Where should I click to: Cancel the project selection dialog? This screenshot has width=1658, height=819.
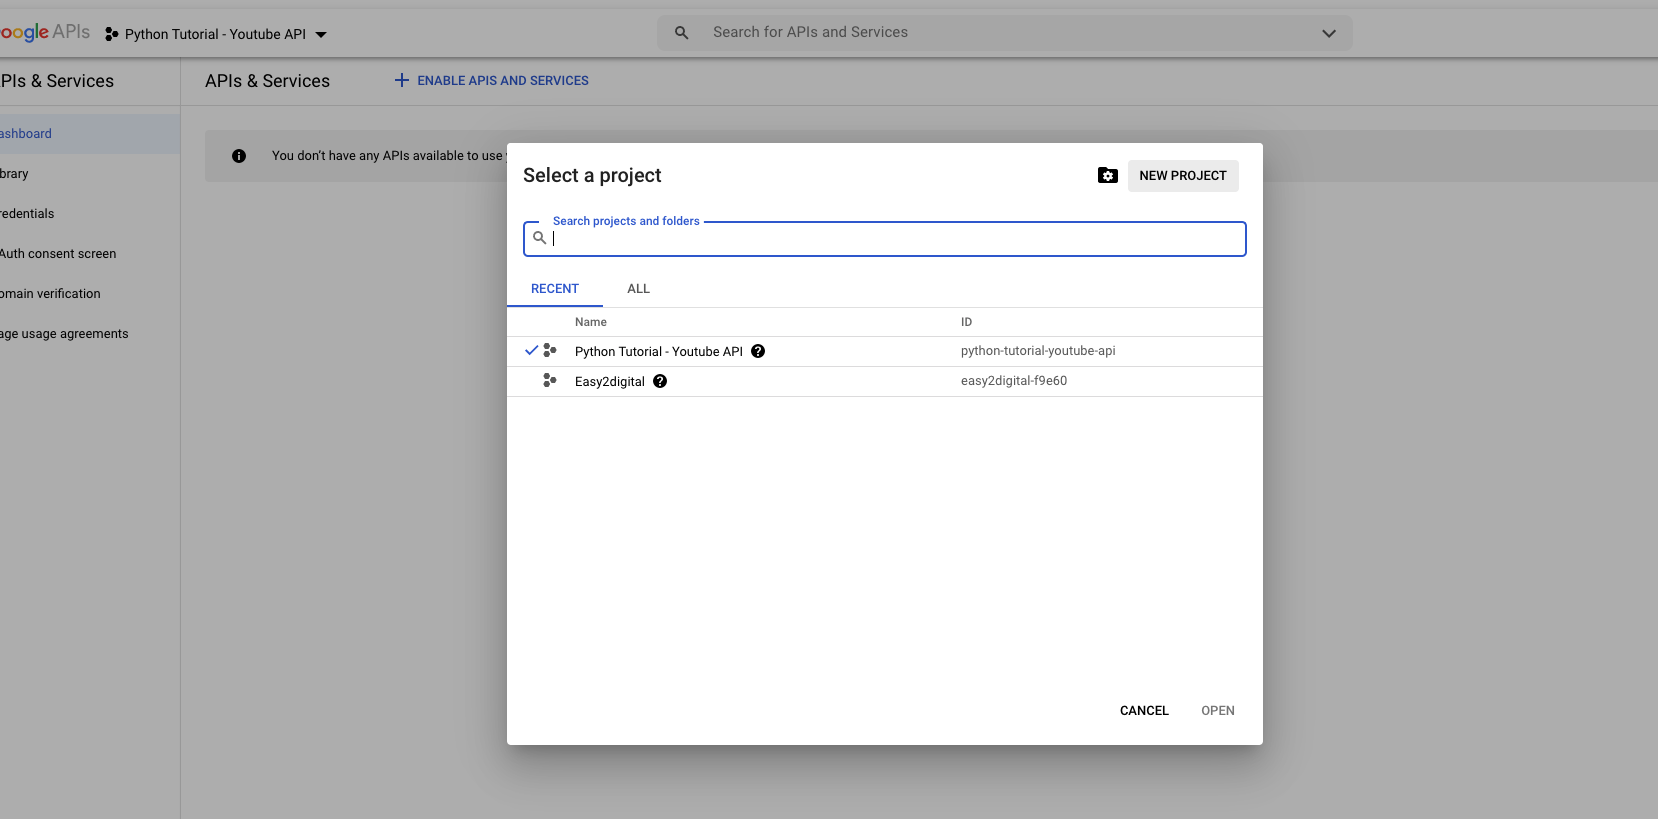point(1144,711)
